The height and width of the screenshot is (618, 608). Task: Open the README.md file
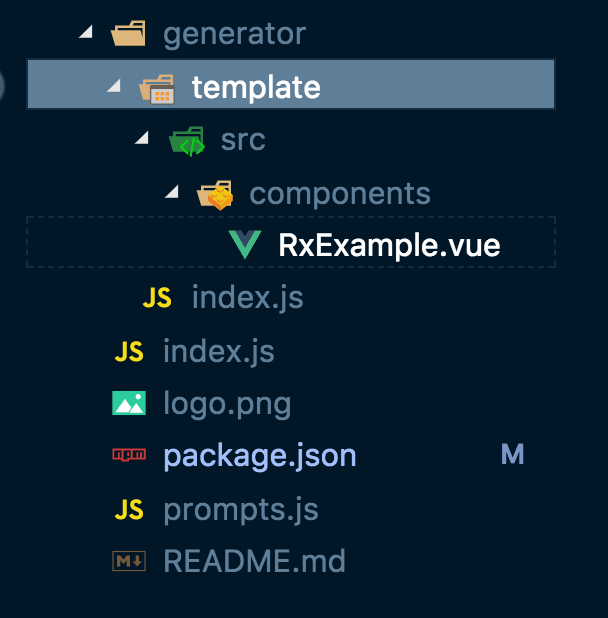click(255, 561)
